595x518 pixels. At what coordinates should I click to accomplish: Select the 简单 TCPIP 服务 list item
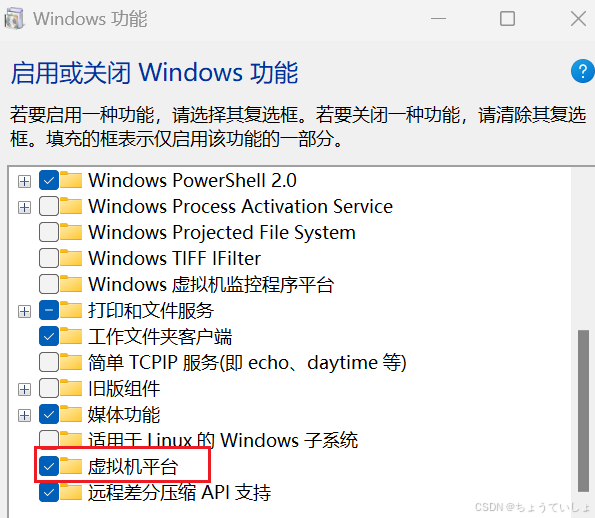tap(247, 362)
